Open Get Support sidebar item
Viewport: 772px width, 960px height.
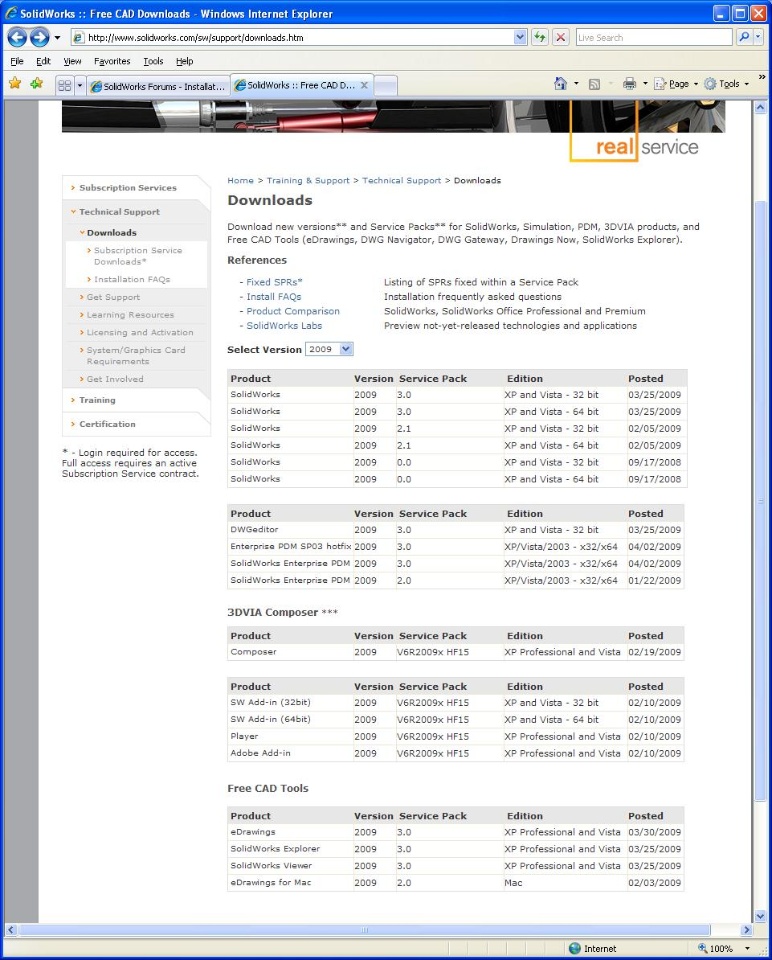point(113,297)
